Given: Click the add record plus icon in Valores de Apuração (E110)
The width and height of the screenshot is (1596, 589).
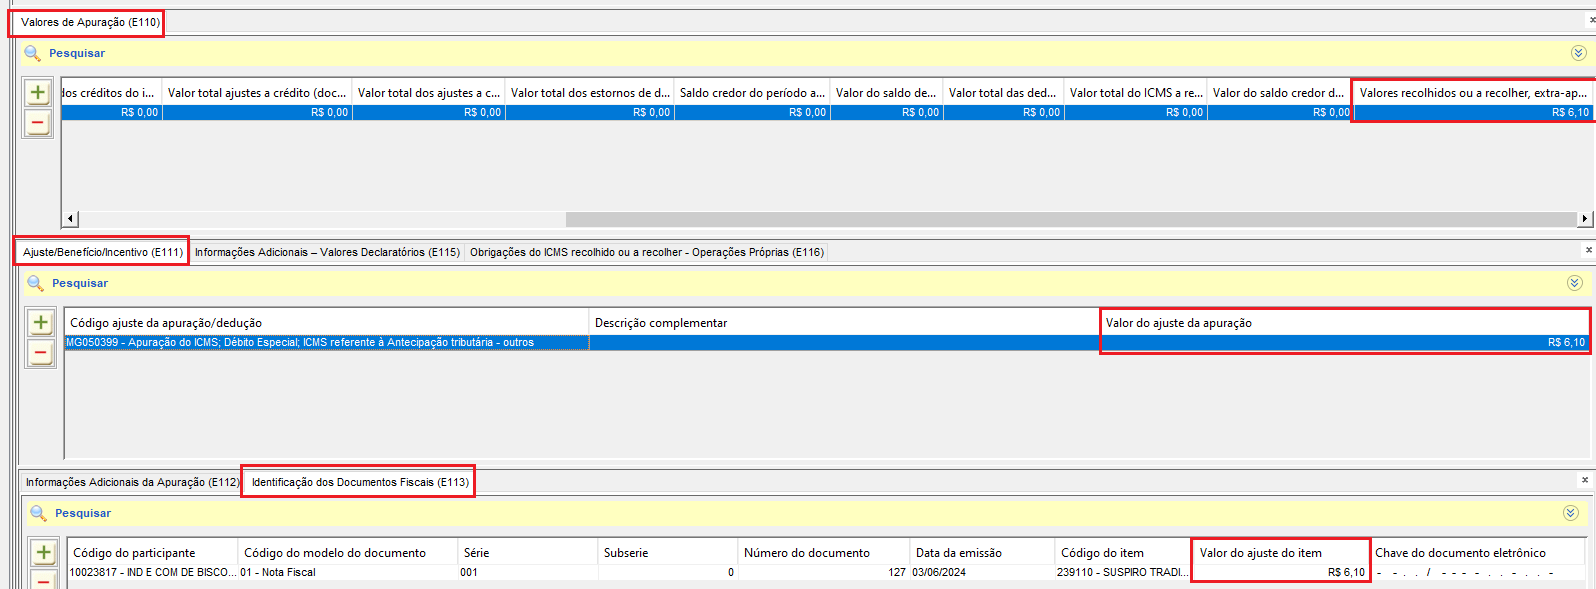Looking at the screenshot, I should pos(38,93).
